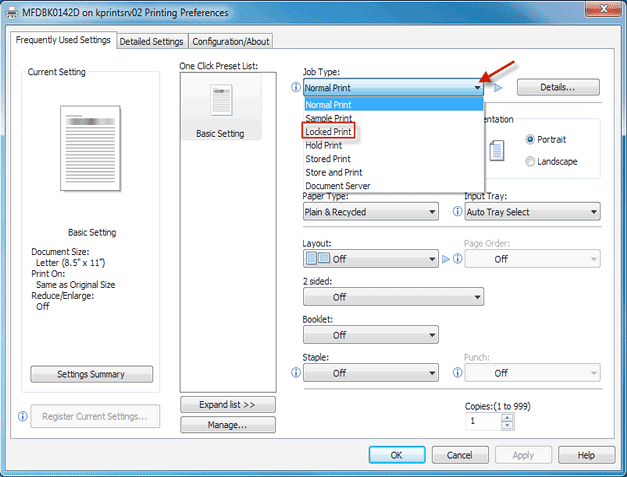
Task: Click the info icon next to Layout
Action: point(296,259)
